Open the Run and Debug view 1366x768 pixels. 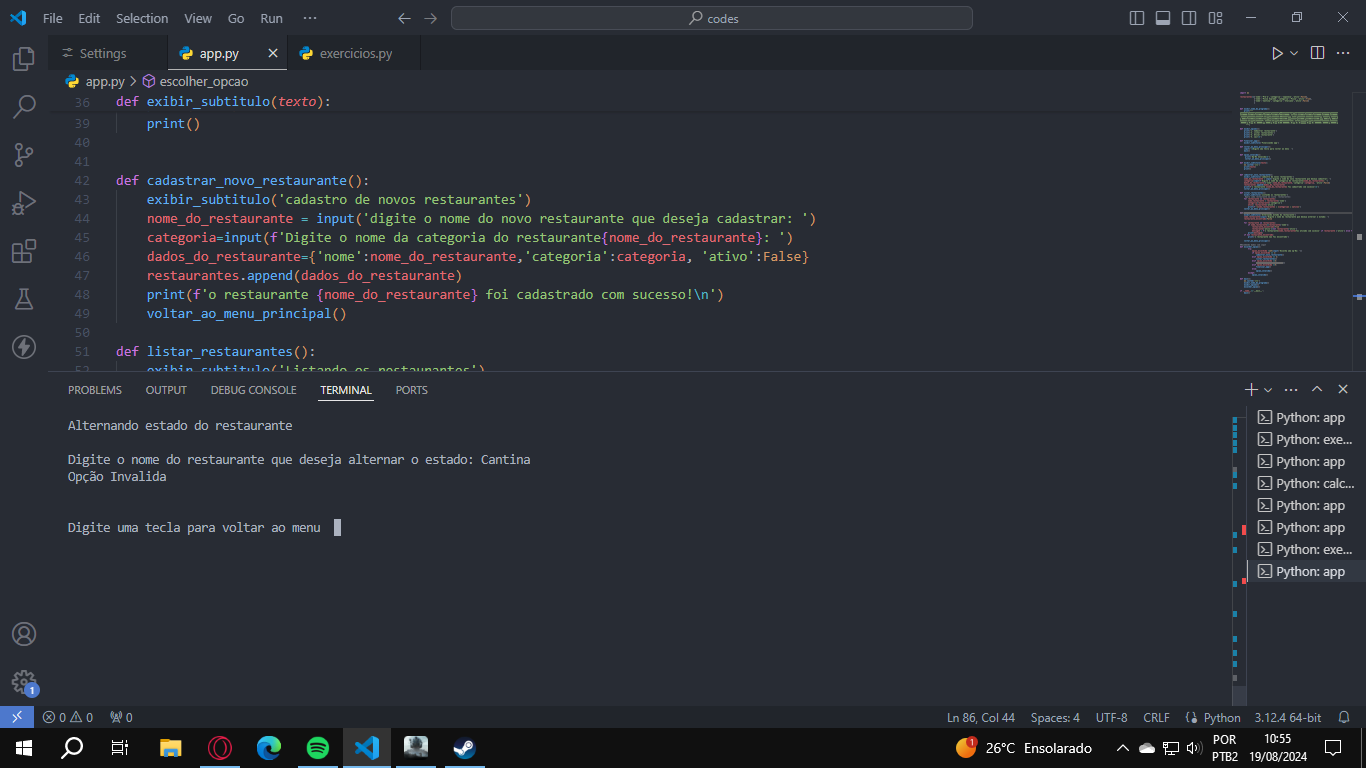click(24, 203)
